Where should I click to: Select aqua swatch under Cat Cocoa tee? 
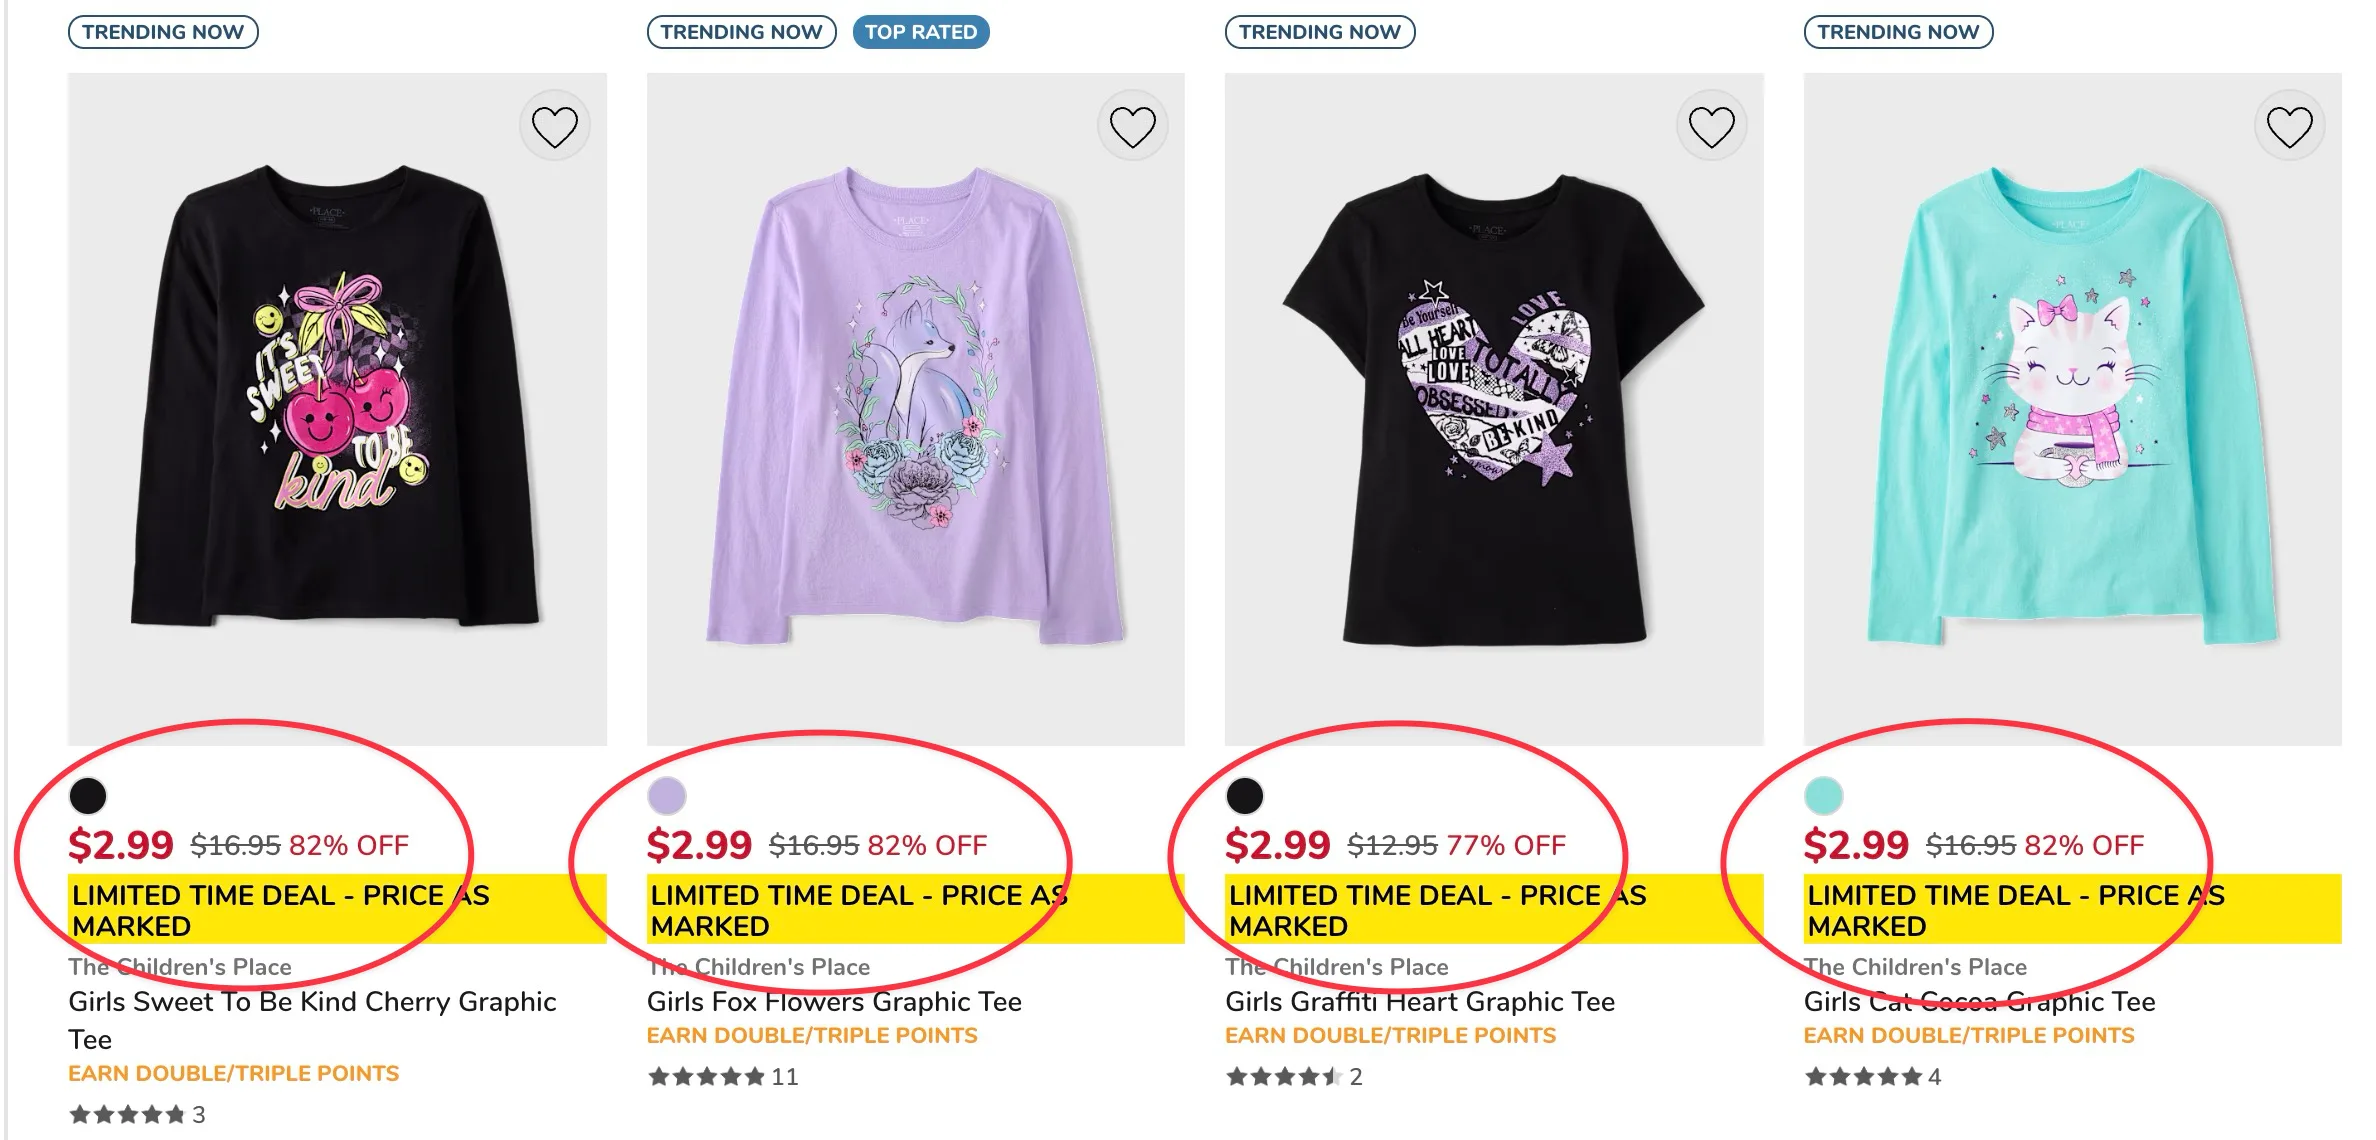(x=1823, y=796)
